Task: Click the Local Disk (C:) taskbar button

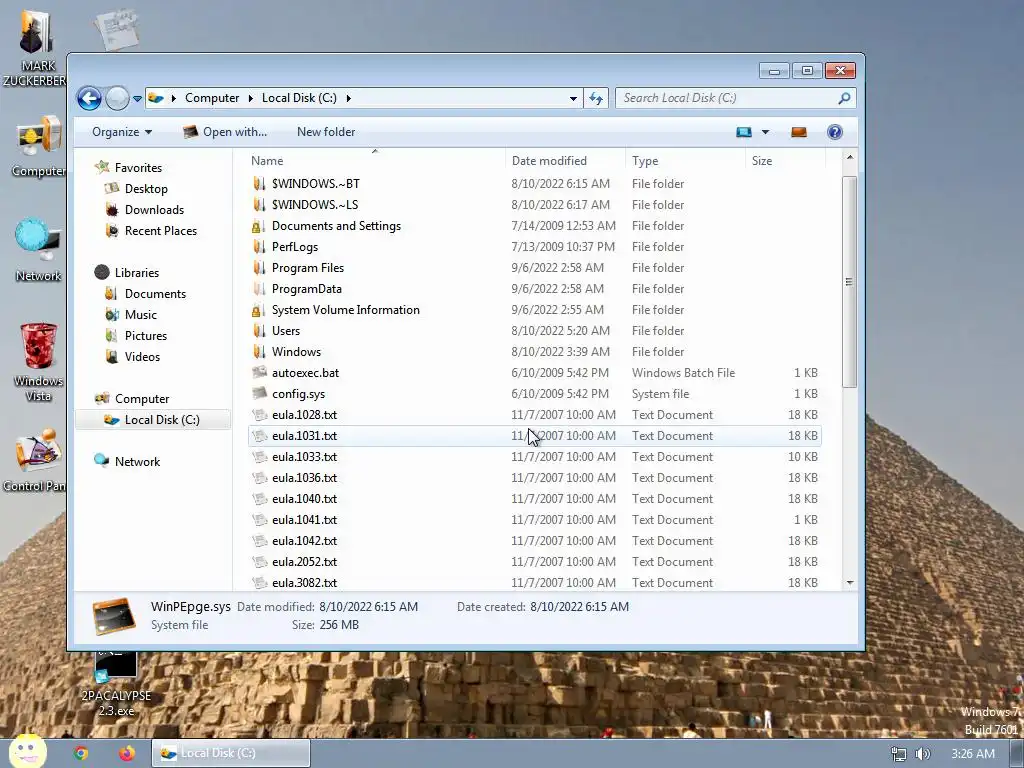Action: point(231,753)
